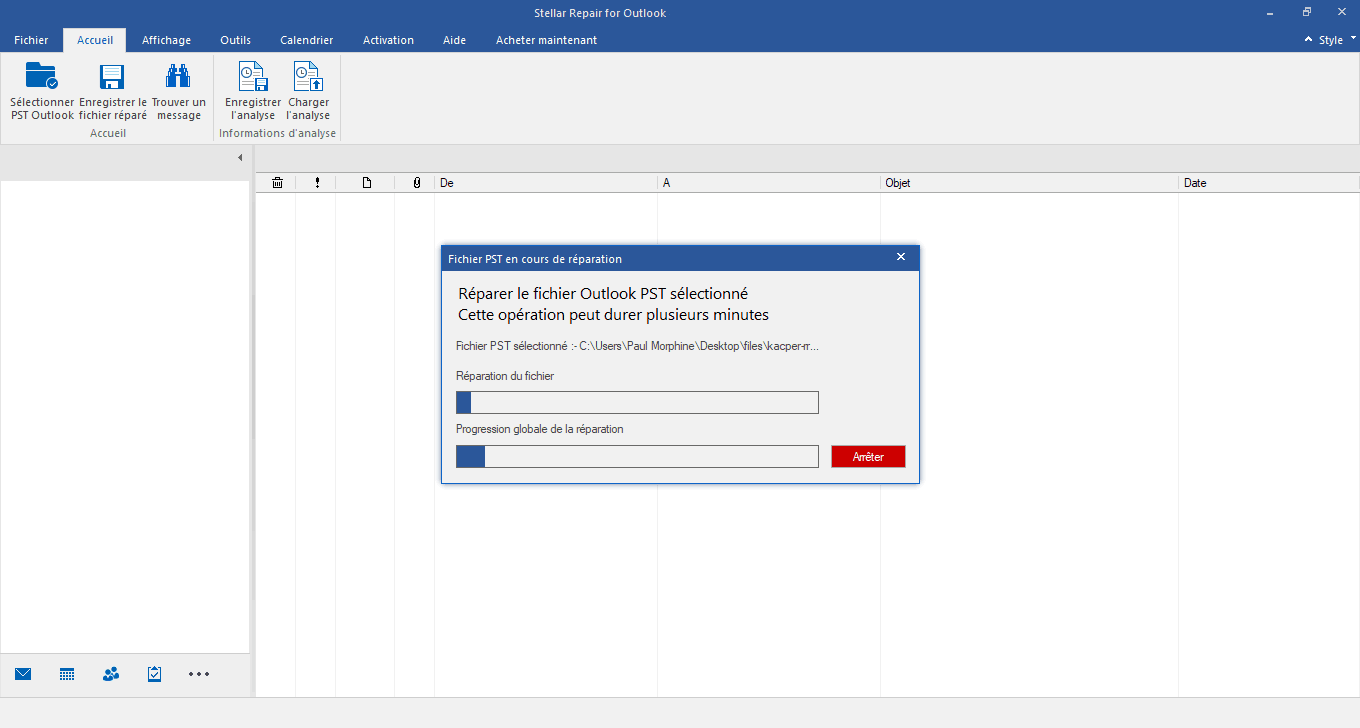Click the Progression globale progress bar
This screenshot has height=728, width=1360.
(637, 456)
